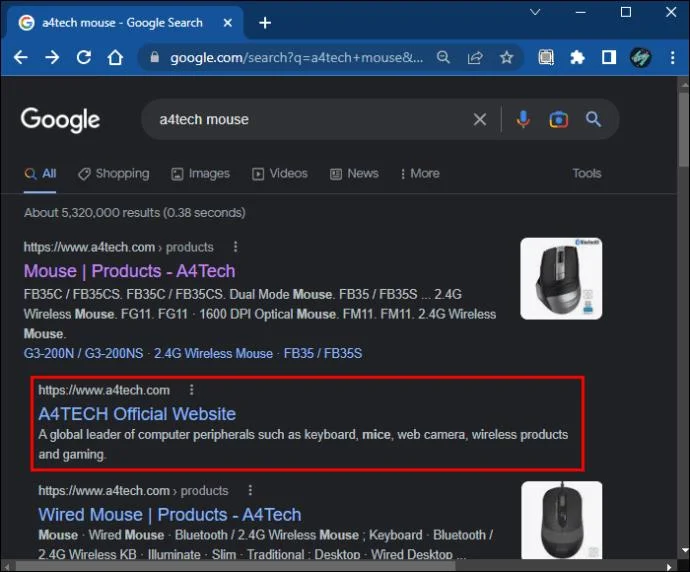Click the scroll down arrow

683,550
